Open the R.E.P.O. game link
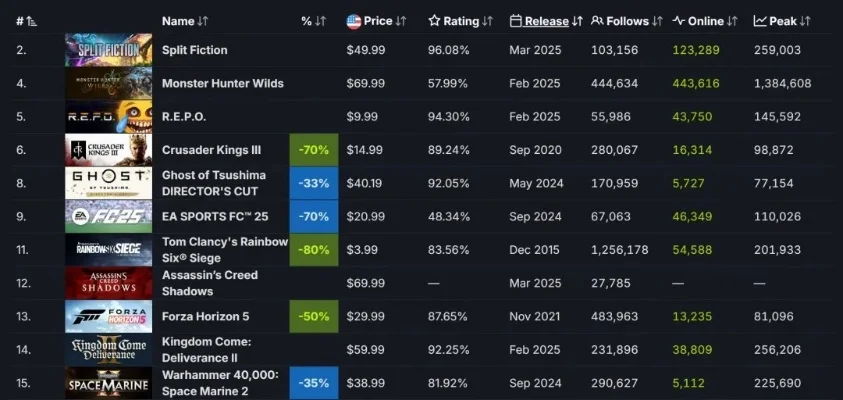The height and width of the screenshot is (400, 843). (x=185, y=117)
